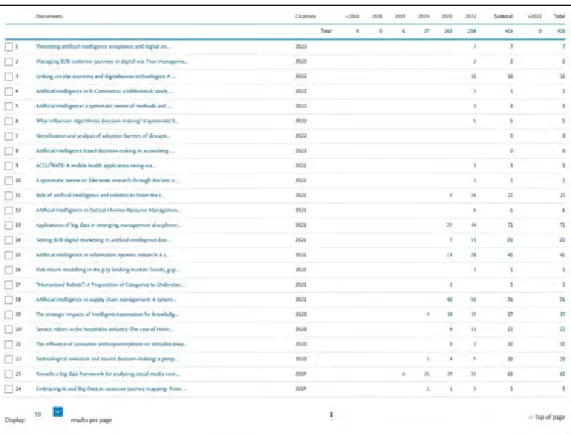Click the Documents column header
The image size is (571, 434).
pos(49,16)
